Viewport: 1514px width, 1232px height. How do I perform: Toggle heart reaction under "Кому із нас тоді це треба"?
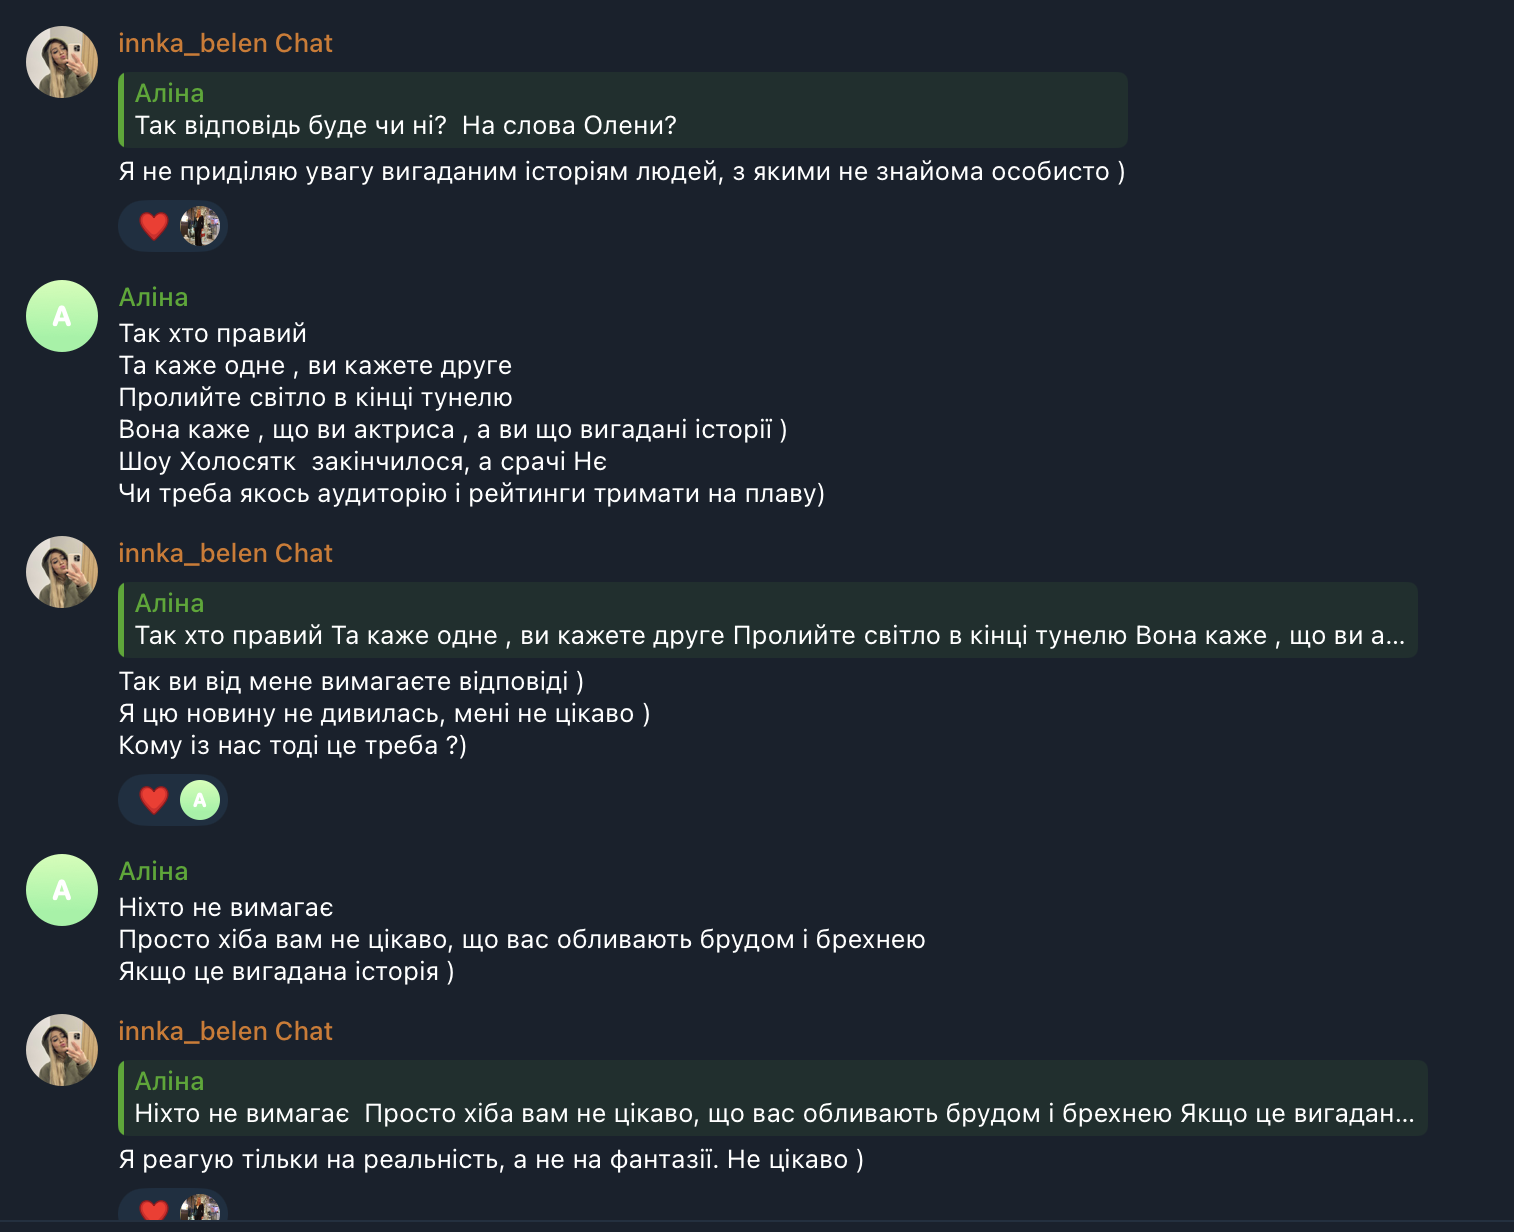pos(153,800)
